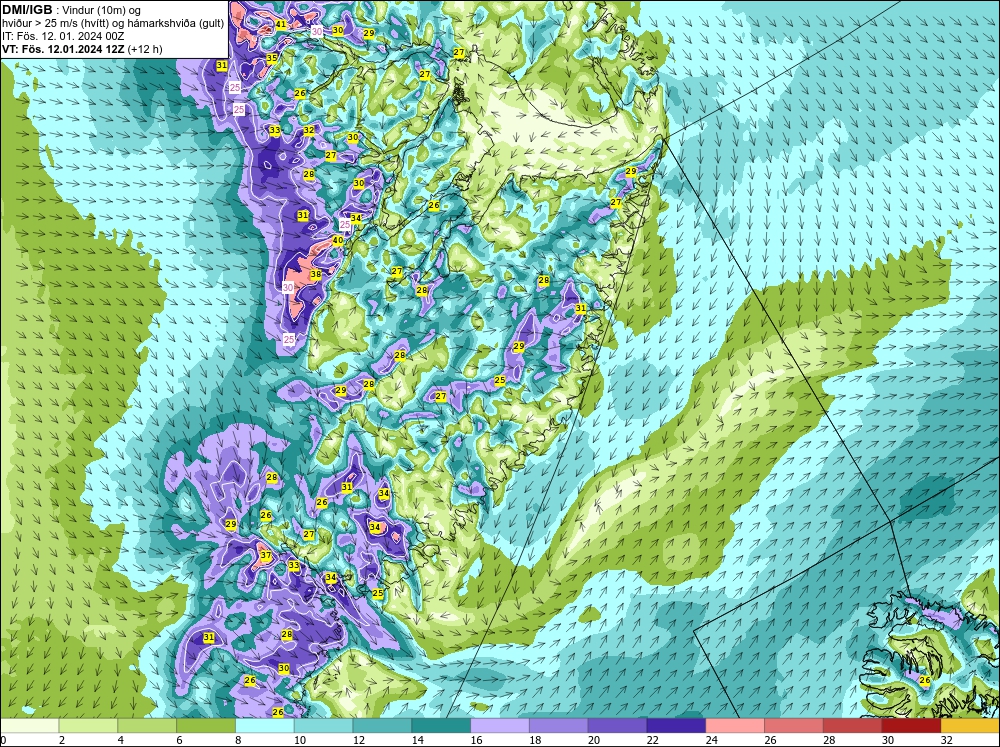Image resolution: width=1000 pixels, height=747 pixels.
Task: Select the red 28–30 m/s legend swatch
Action: (x=853, y=726)
